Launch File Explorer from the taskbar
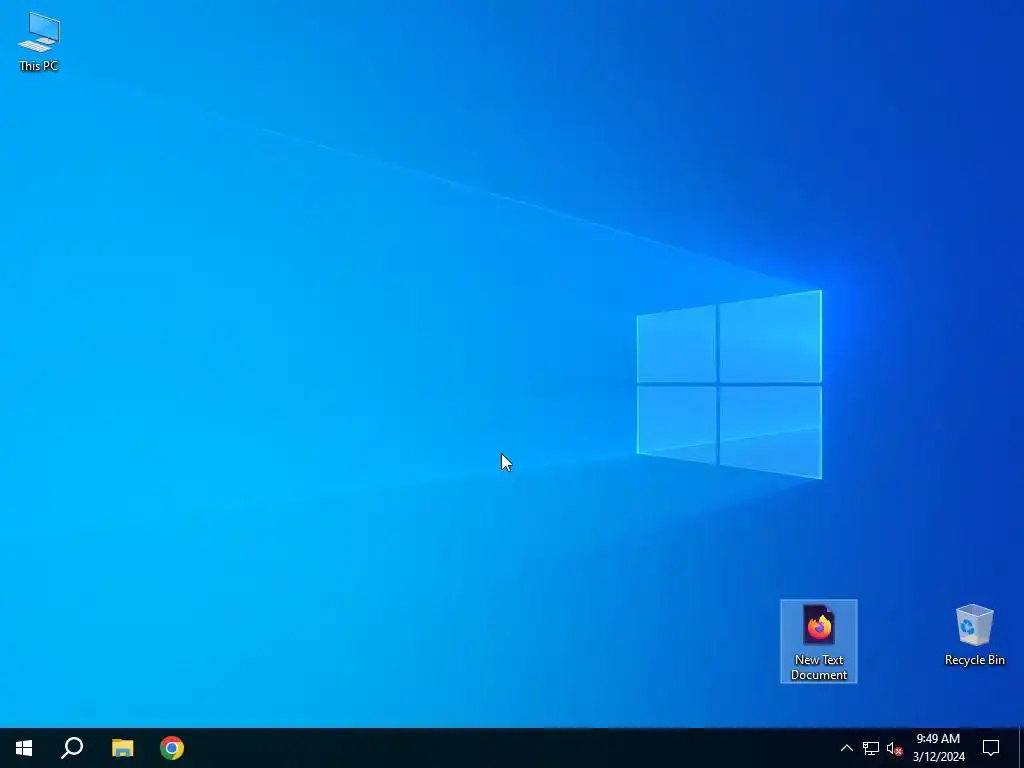 tap(122, 748)
